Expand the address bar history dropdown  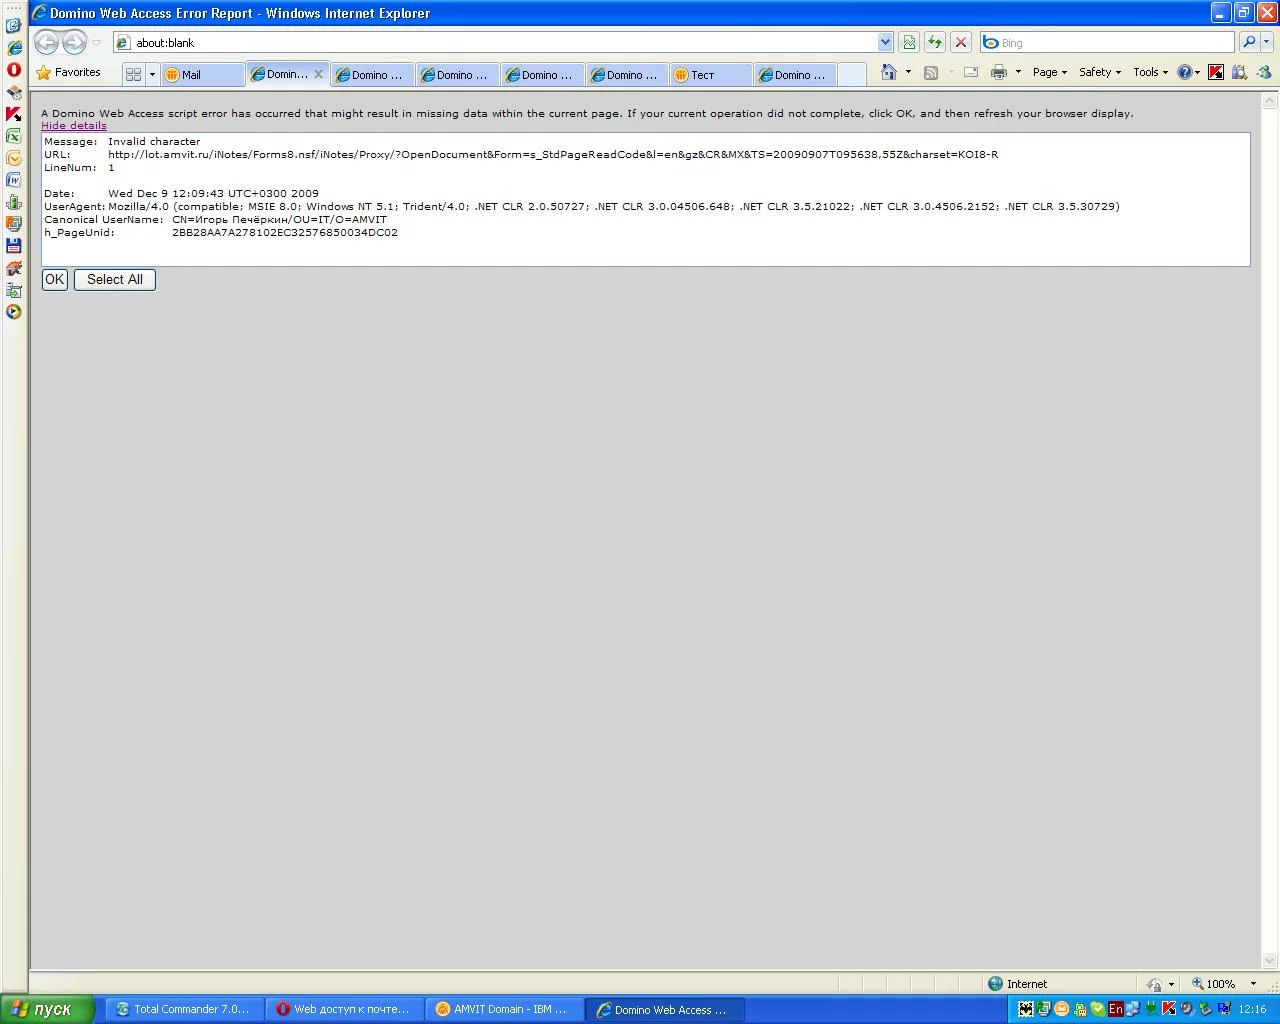tap(885, 42)
